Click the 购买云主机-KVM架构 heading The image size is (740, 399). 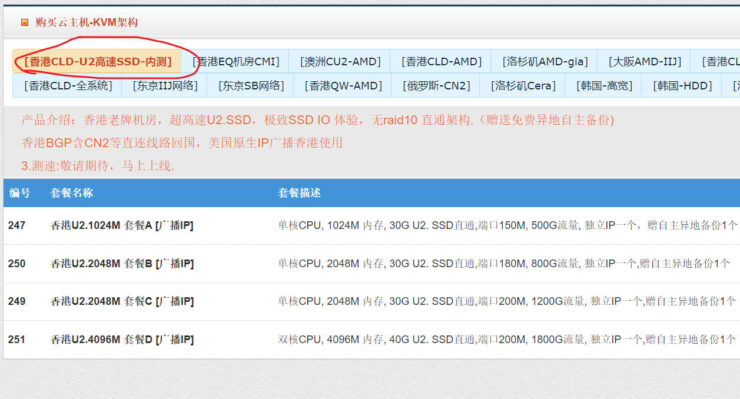coord(86,22)
